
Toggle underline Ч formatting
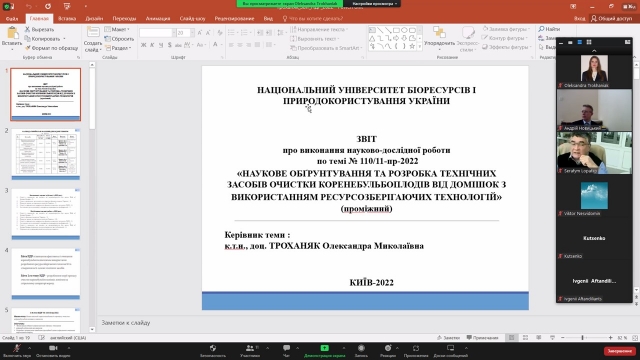[x=161, y=45]
